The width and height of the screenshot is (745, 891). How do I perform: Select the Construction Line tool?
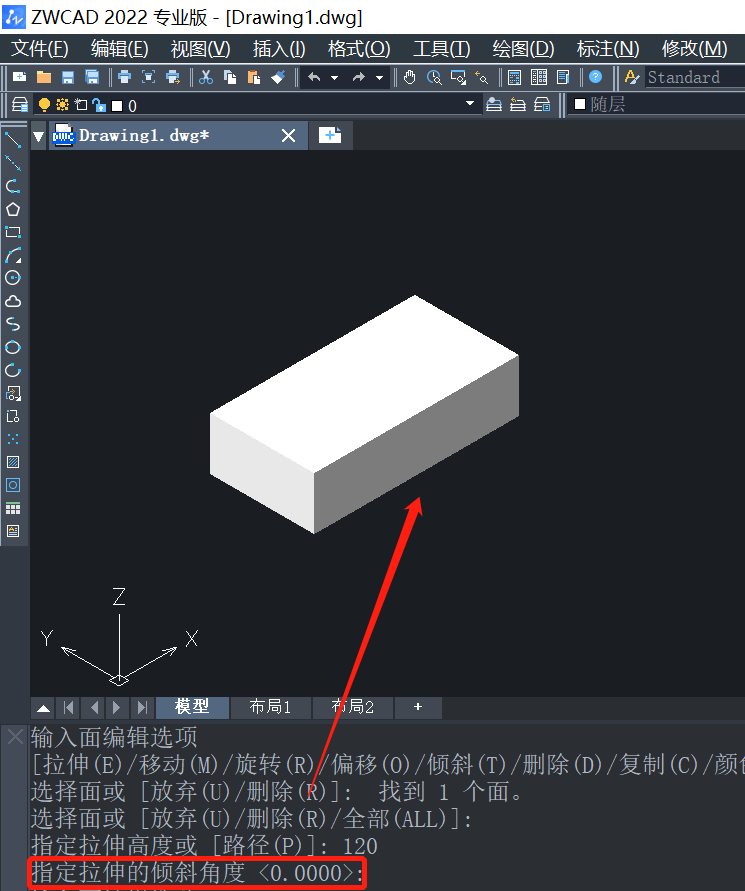tap(13, 163)
